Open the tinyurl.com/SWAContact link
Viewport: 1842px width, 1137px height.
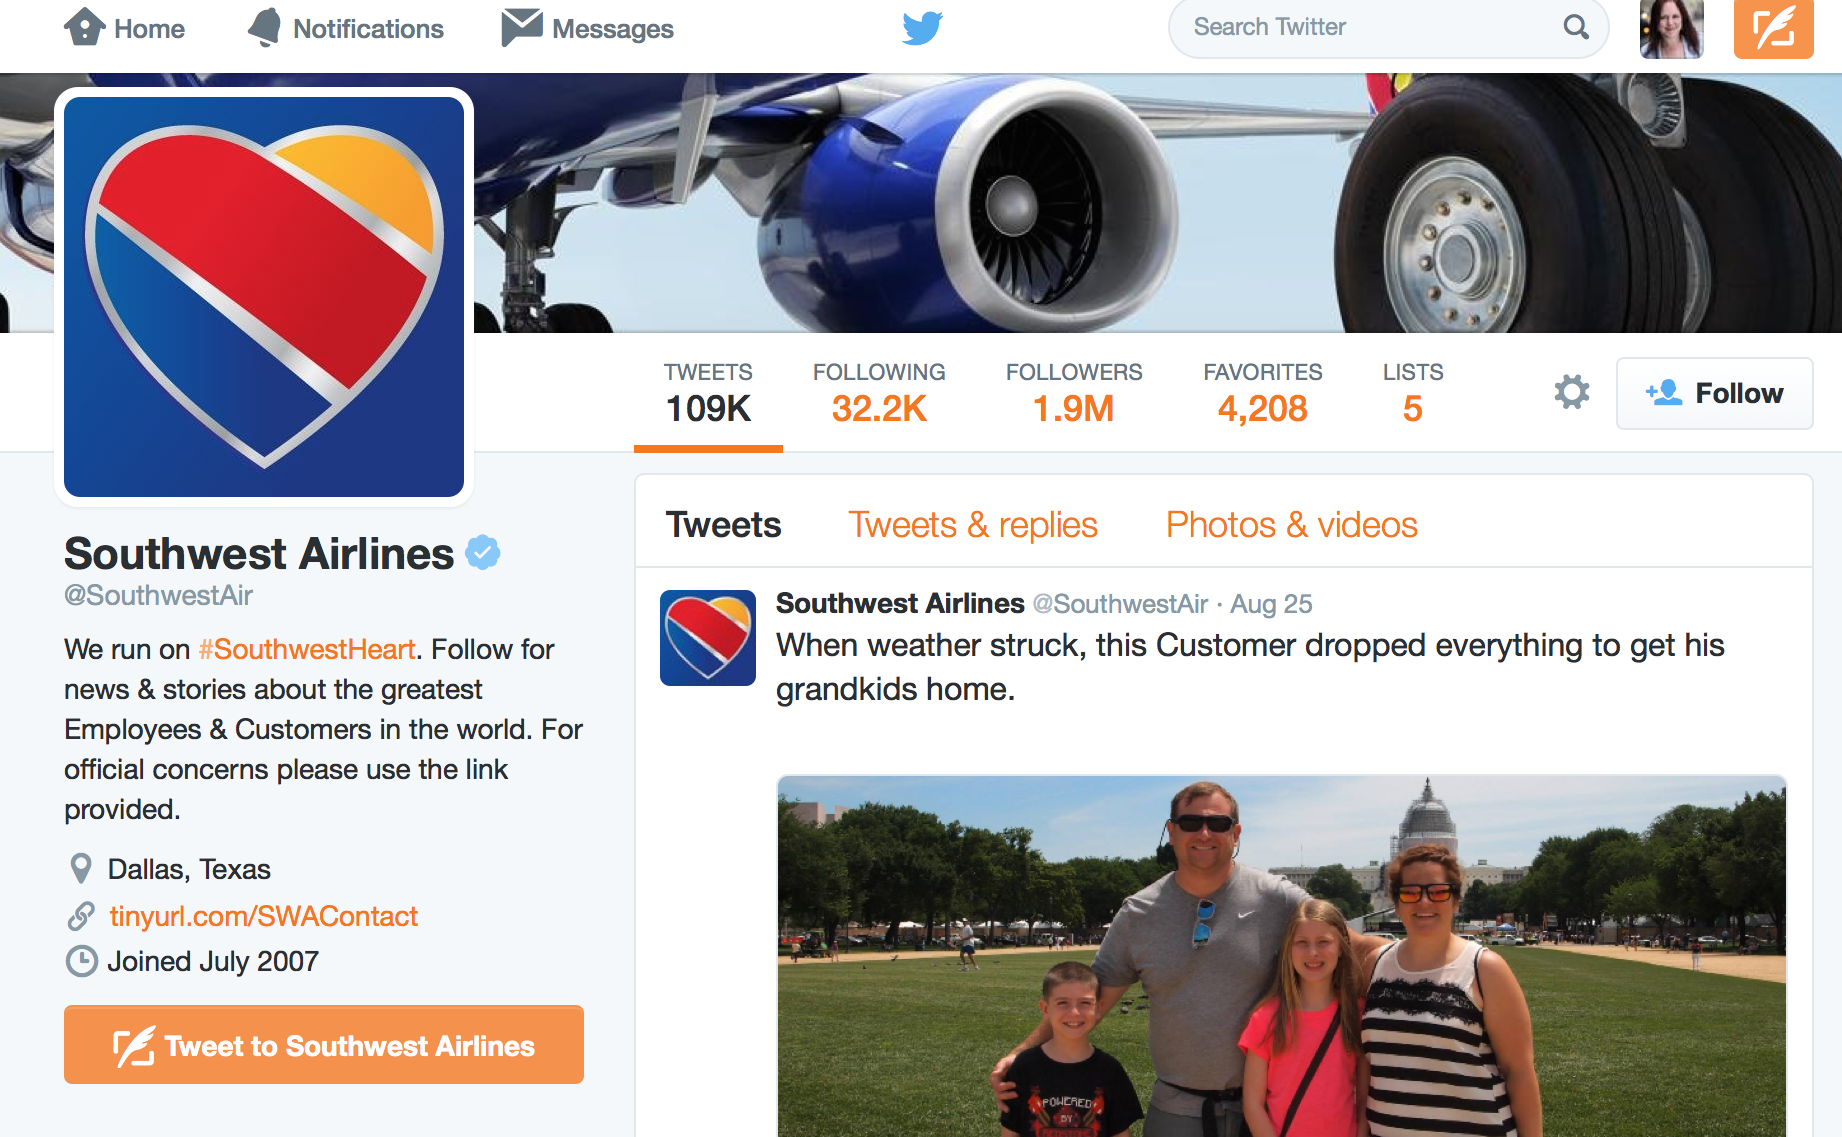click(263, 916)
